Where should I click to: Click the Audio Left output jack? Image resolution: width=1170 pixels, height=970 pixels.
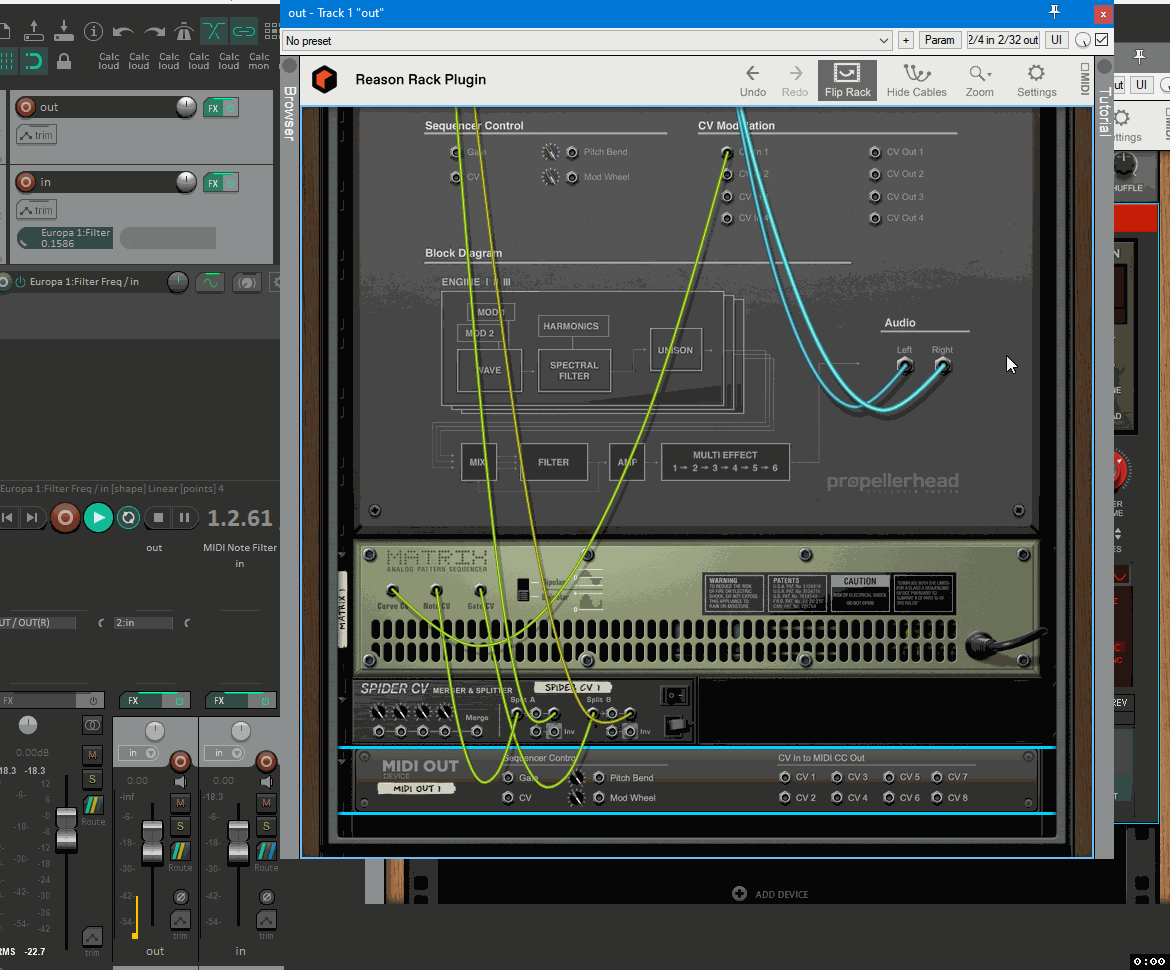click(x=904, y=366)
